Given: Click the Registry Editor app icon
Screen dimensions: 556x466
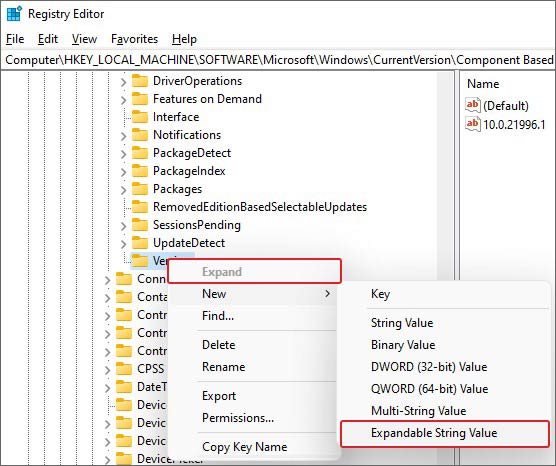Looking at the screenshot, I should pos(14,14).
